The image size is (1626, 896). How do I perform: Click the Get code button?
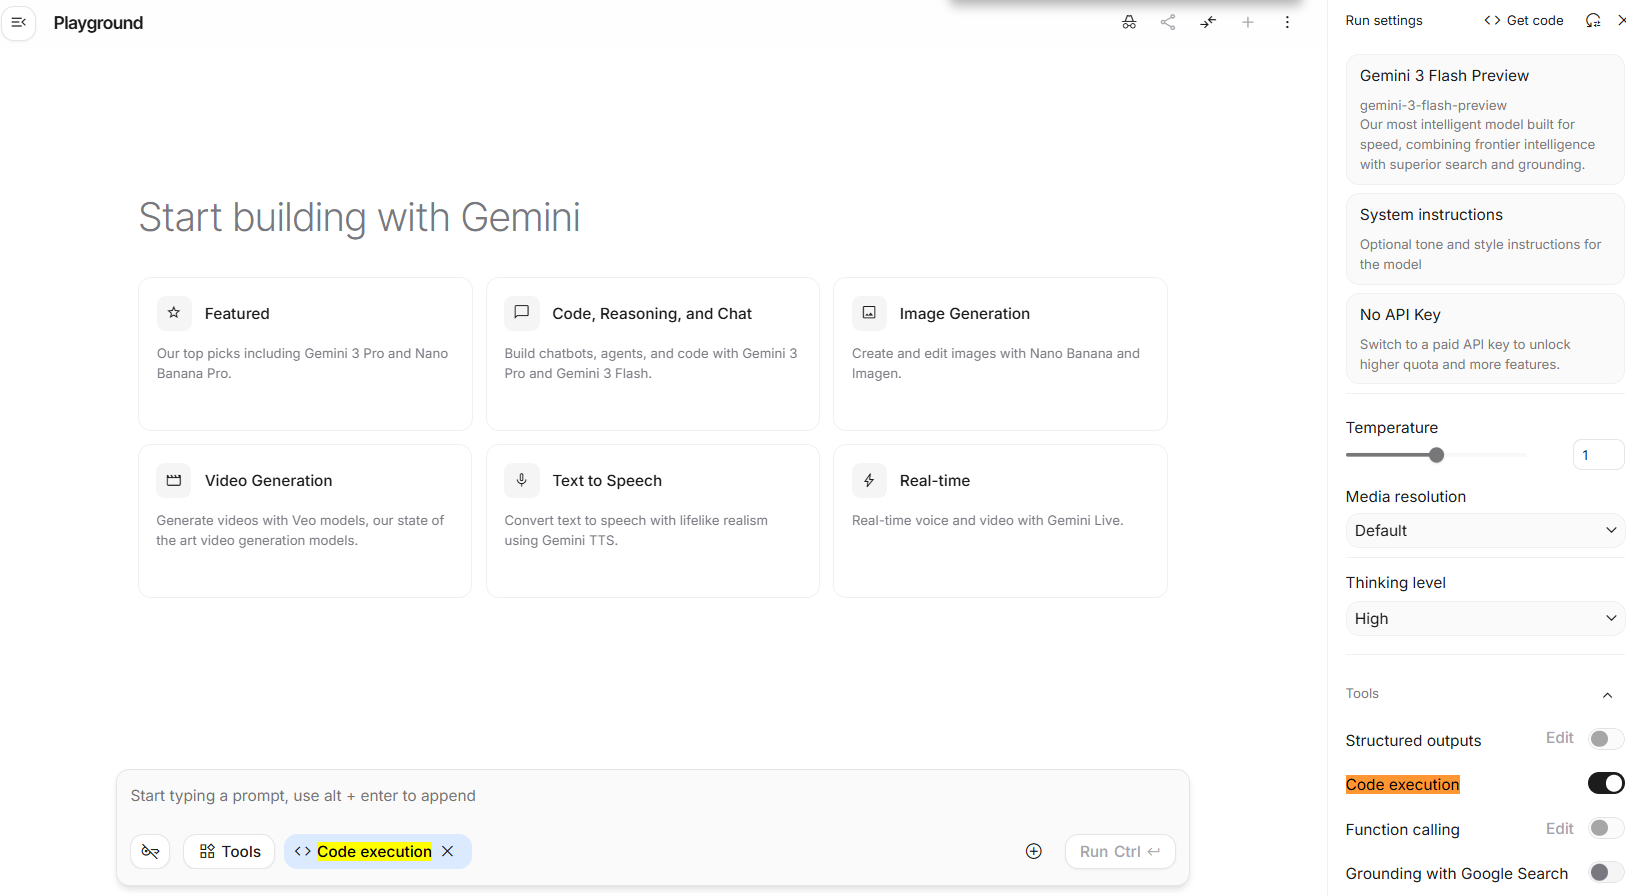pos(1524,20)
